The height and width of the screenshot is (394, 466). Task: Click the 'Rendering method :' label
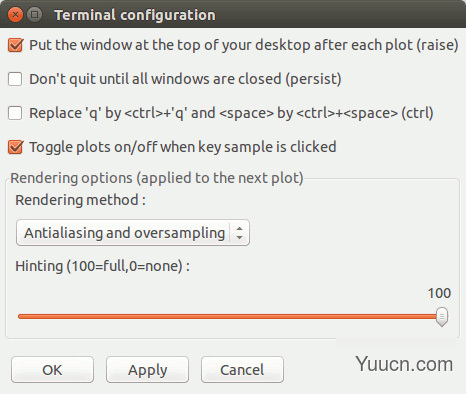[x=80, y=200]
